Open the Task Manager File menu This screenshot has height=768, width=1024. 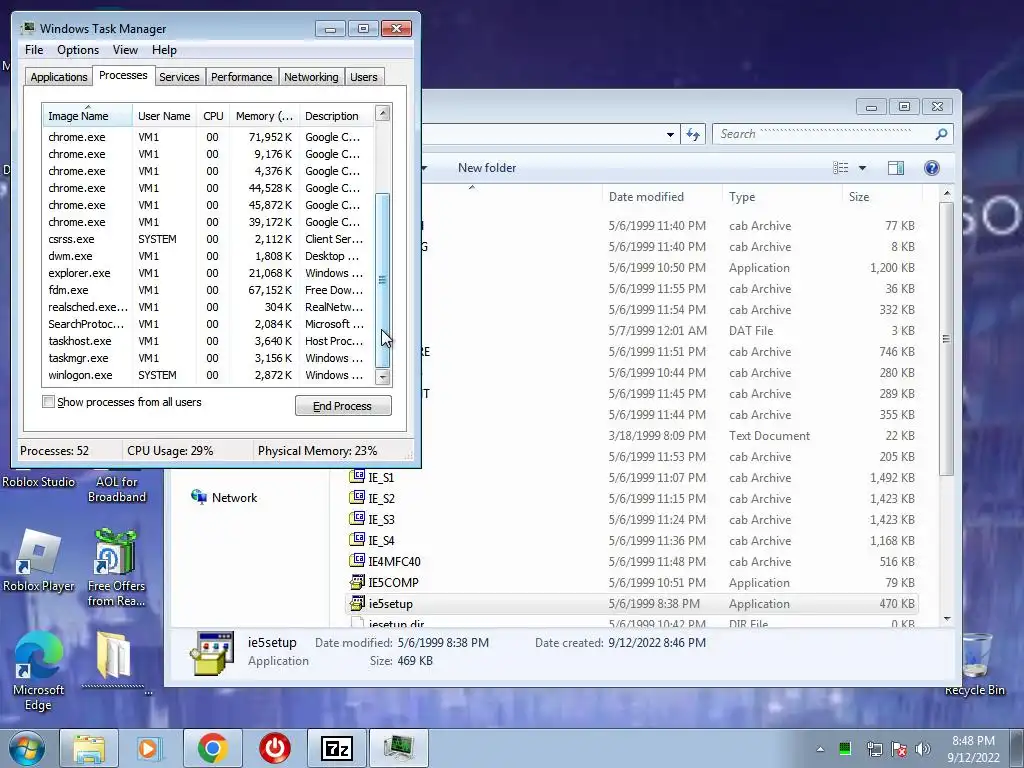[34, 50]
